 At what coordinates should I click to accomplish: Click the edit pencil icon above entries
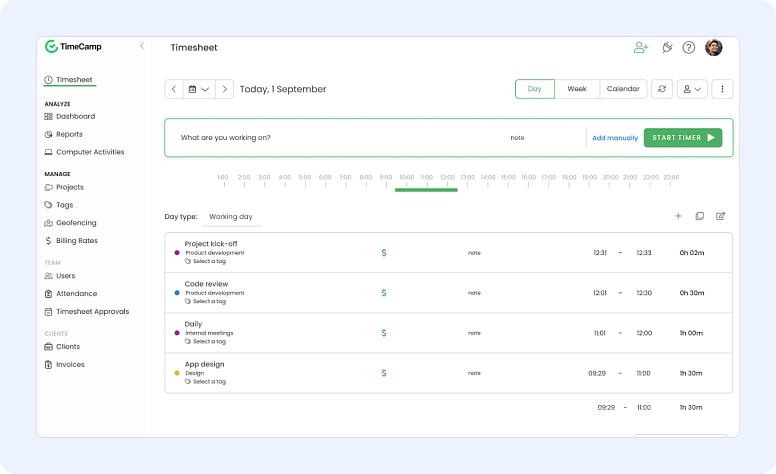pos(720,216)
